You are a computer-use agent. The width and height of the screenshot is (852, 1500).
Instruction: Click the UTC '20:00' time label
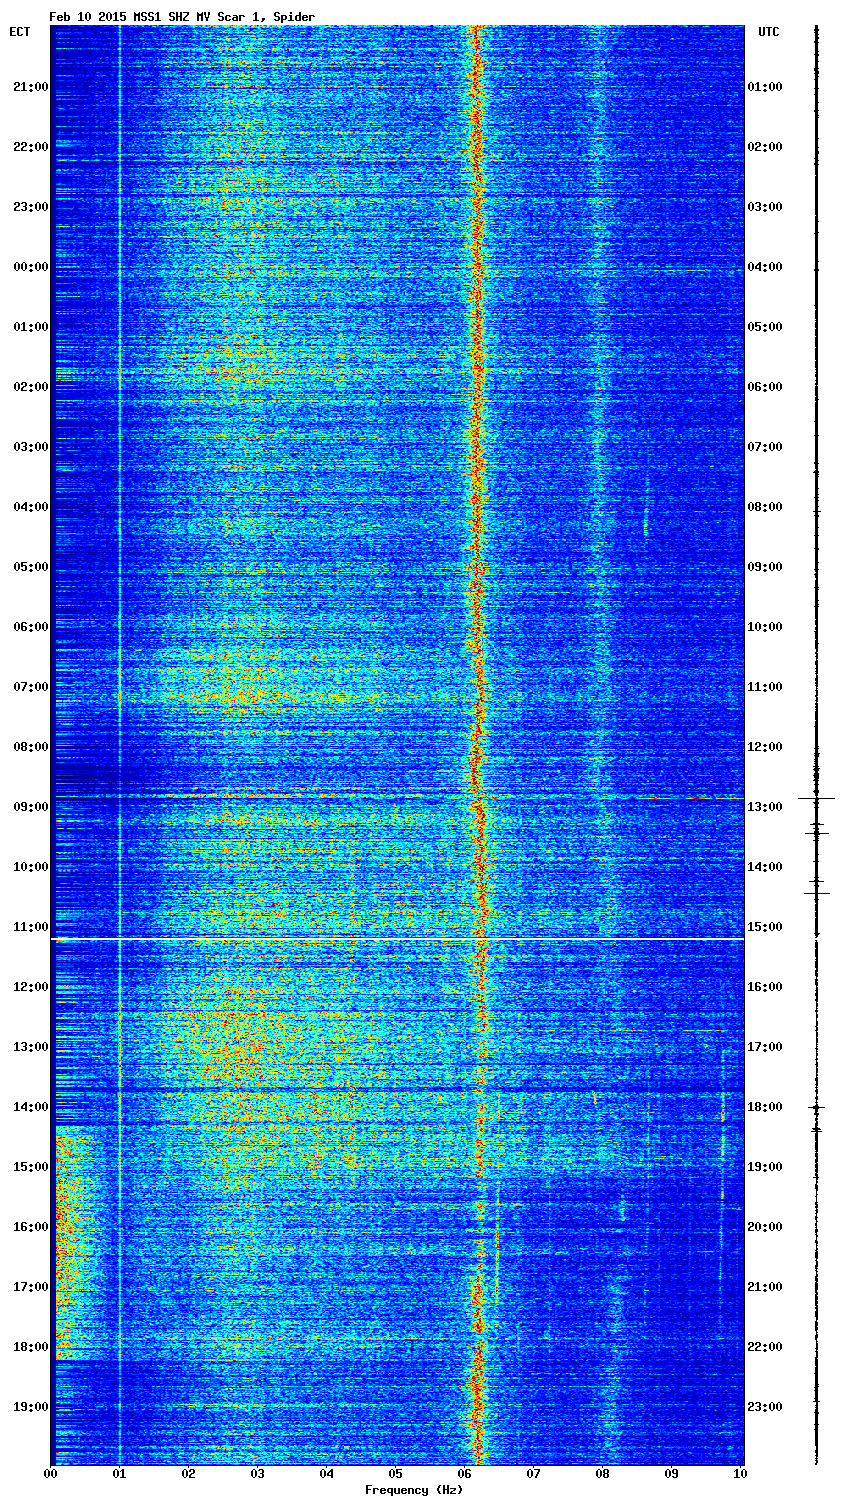coord(765,1227)
